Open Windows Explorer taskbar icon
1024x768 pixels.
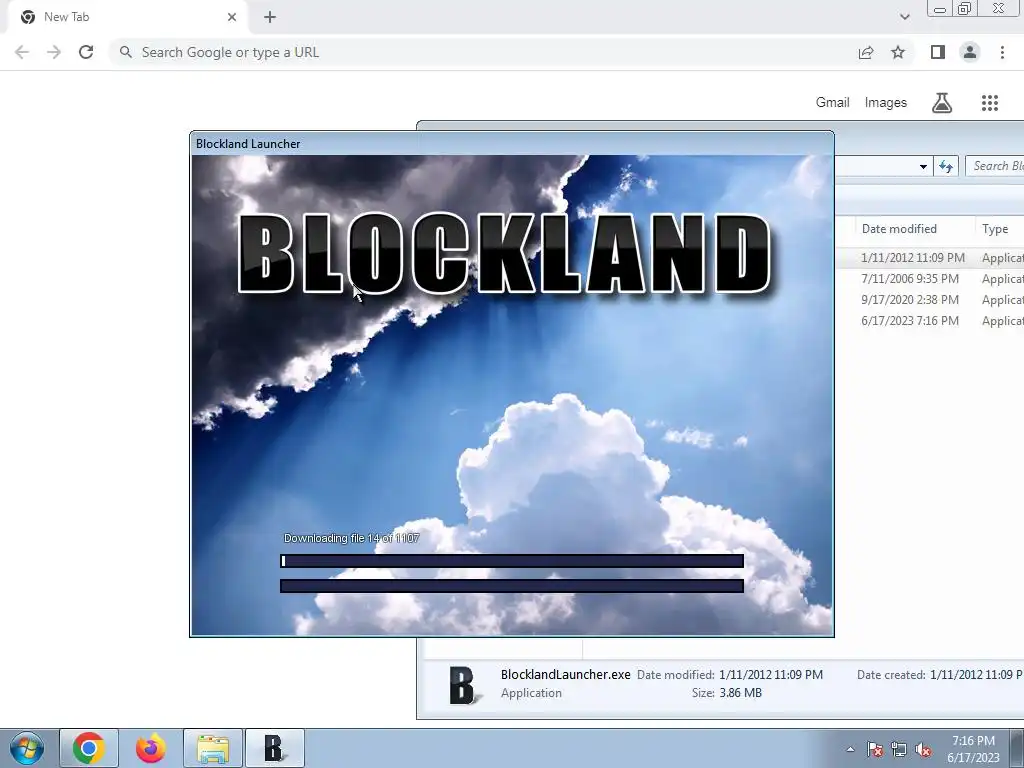[x=213, y=748]
